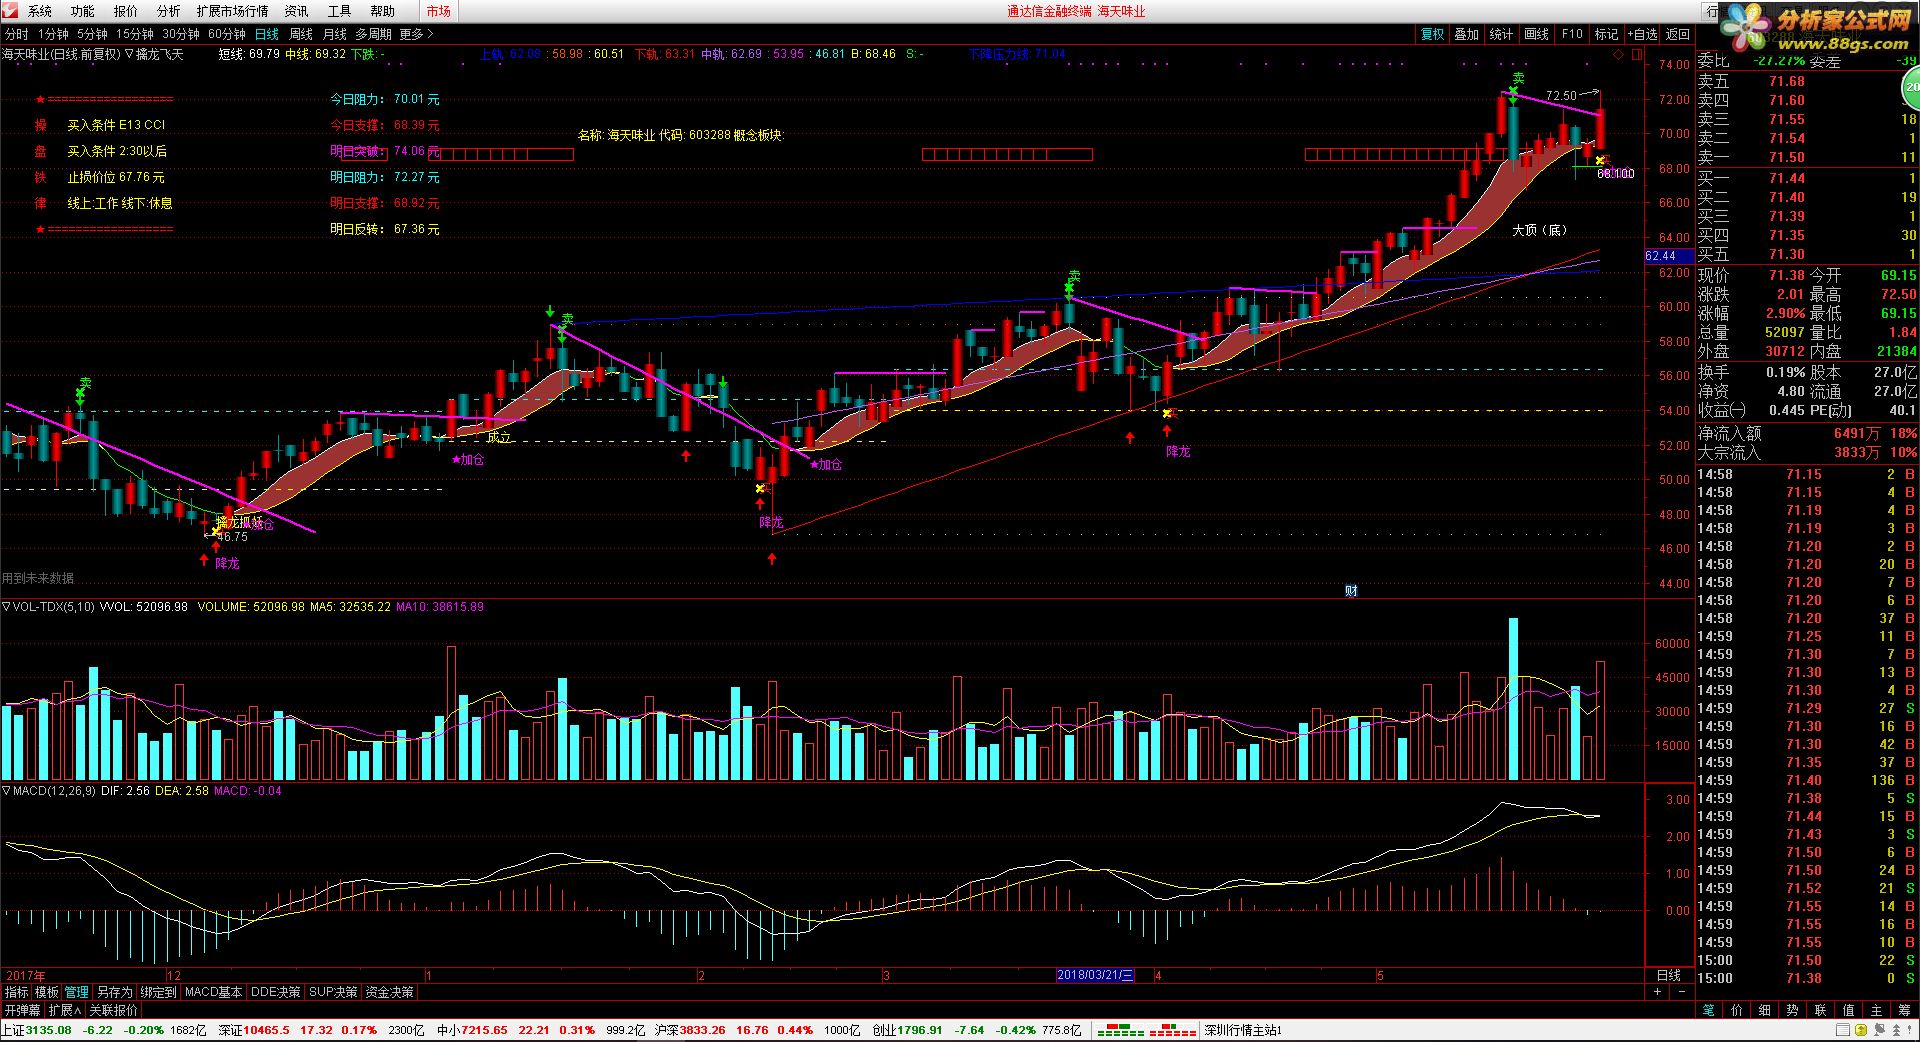Screen dimensions: 1920x1042
Task: Click the app logo icon in title bar
Action: [x=10, y=11]
